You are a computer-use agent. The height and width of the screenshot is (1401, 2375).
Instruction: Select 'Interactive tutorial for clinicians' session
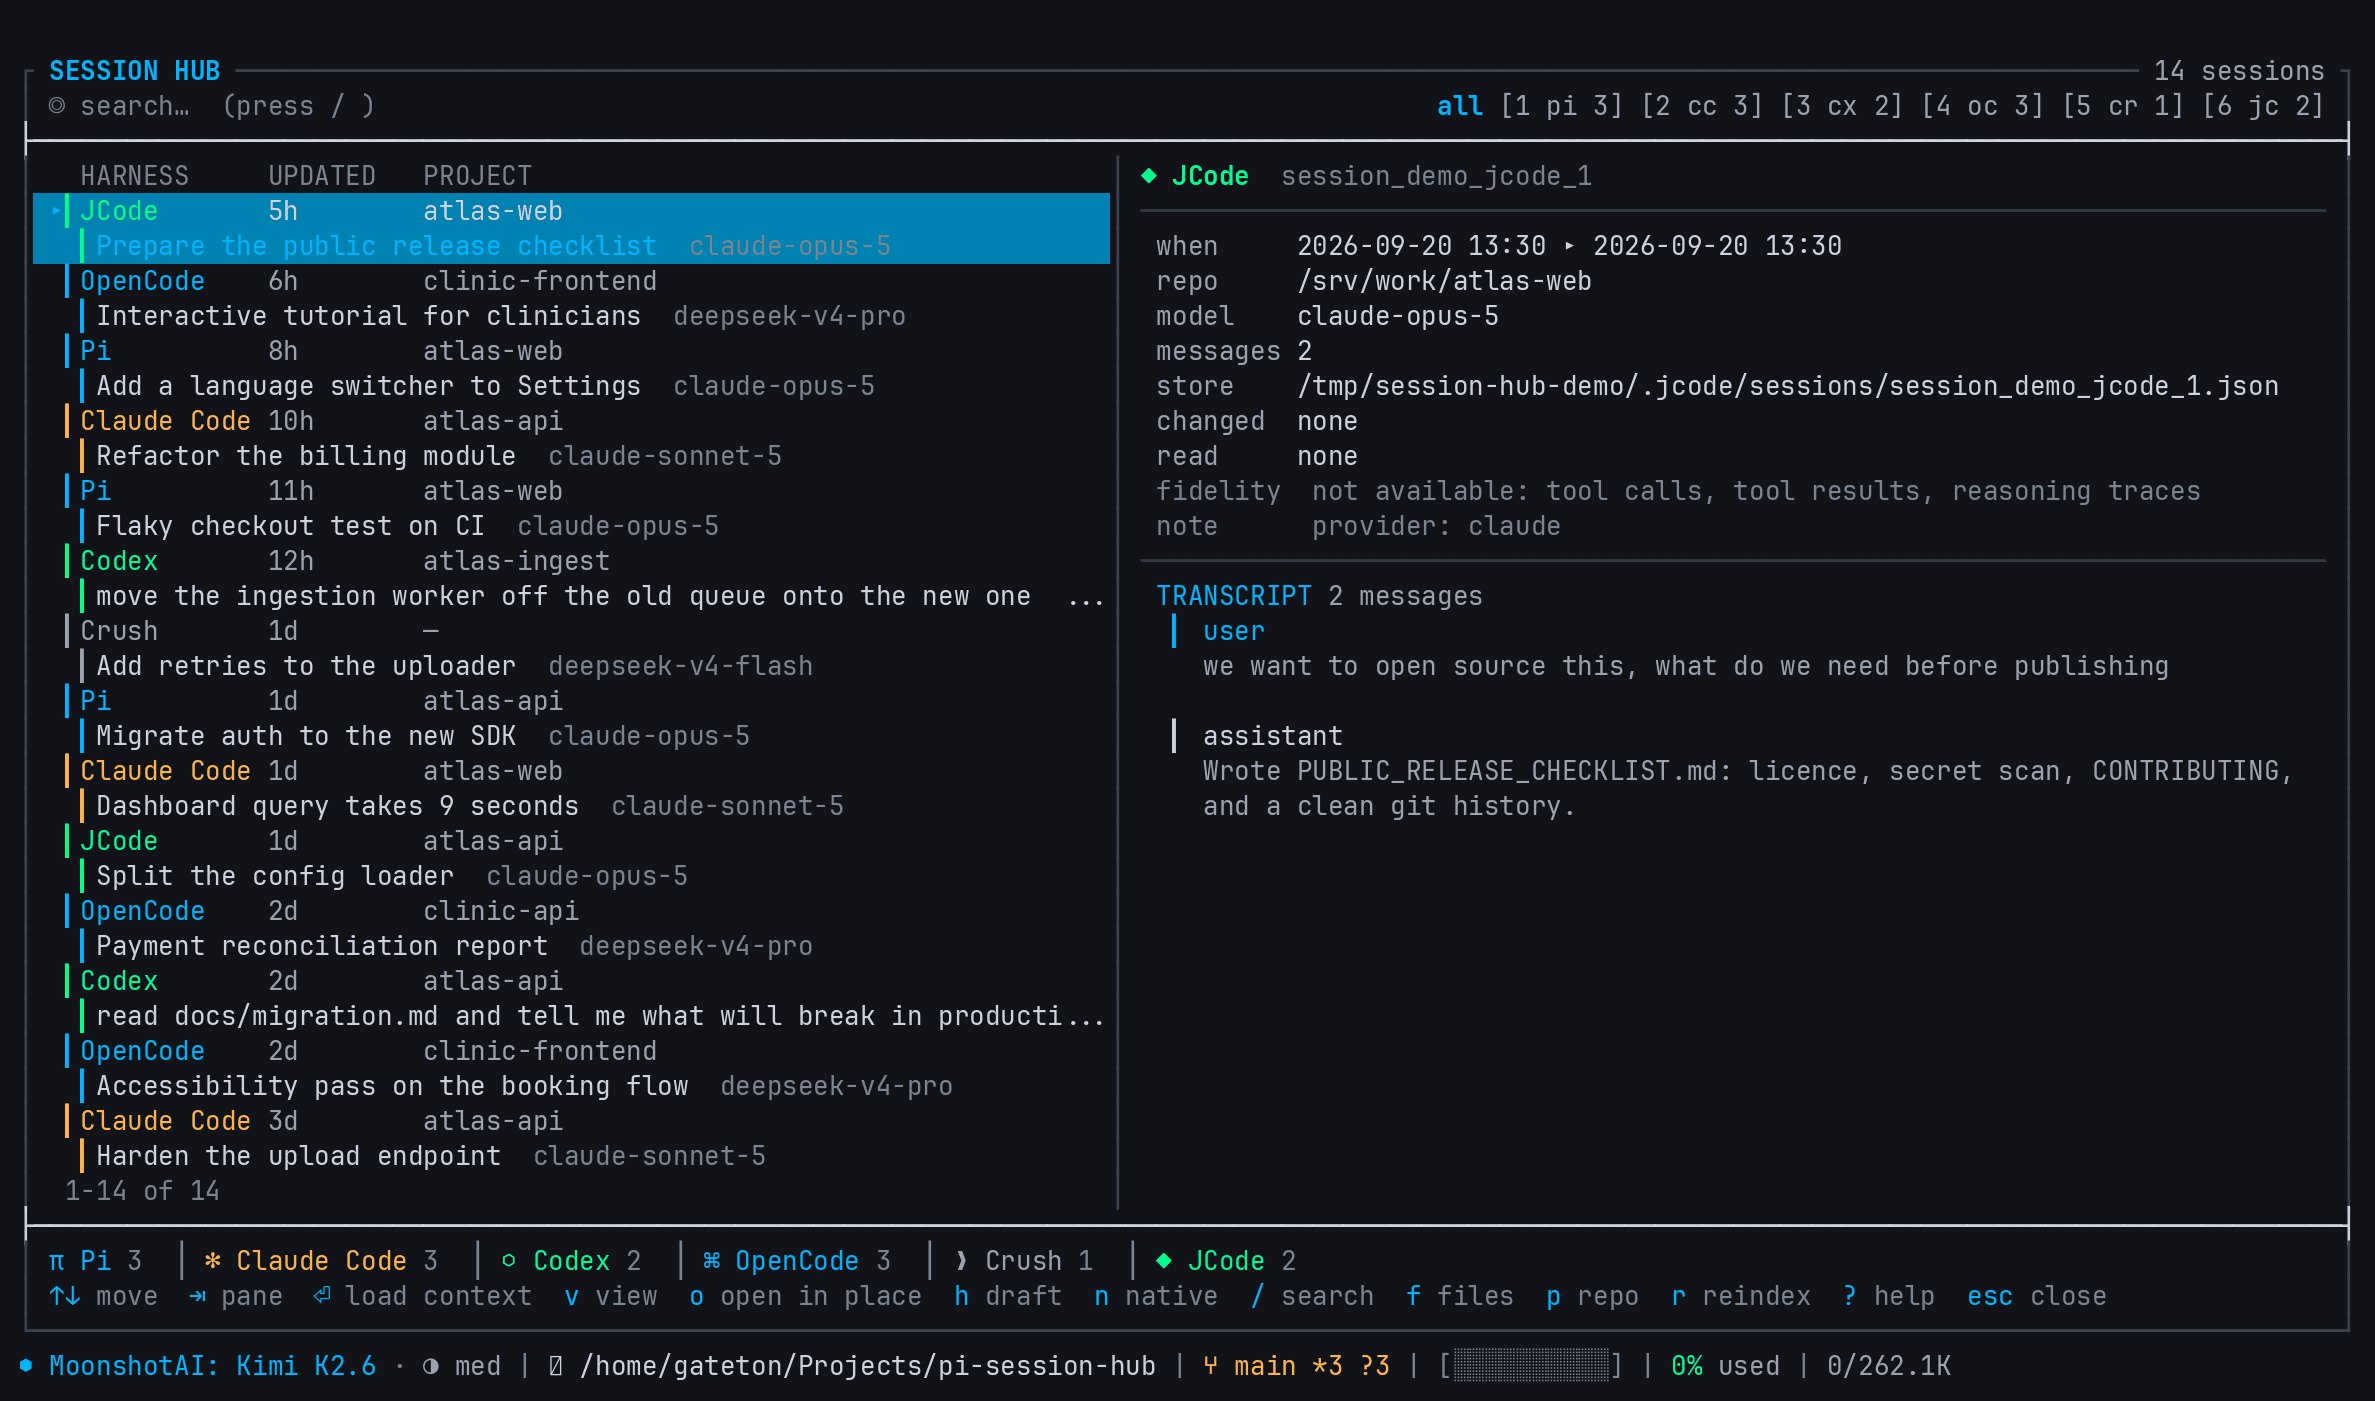(572, 299)
